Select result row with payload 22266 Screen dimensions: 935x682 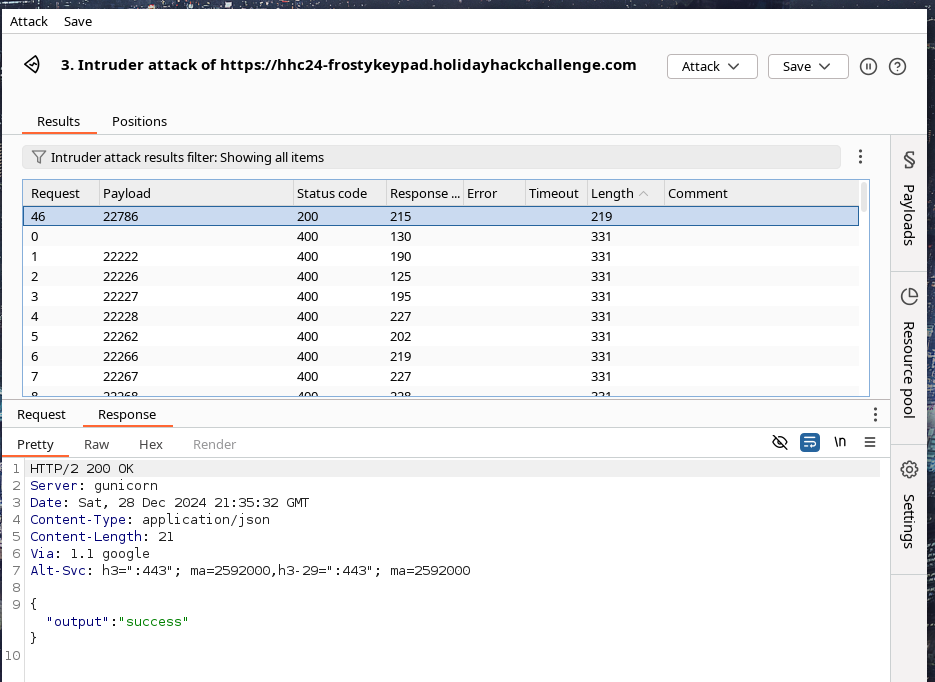pos(441,356)
